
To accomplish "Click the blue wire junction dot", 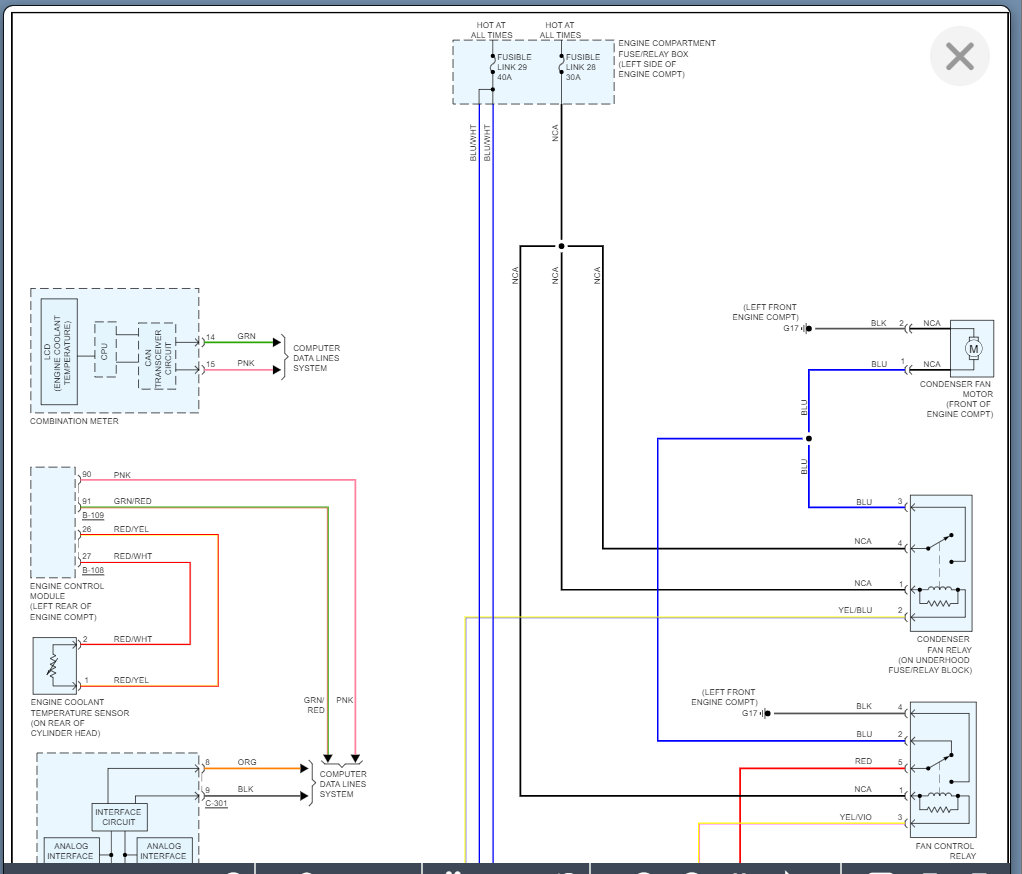I will tap(809, 438).
